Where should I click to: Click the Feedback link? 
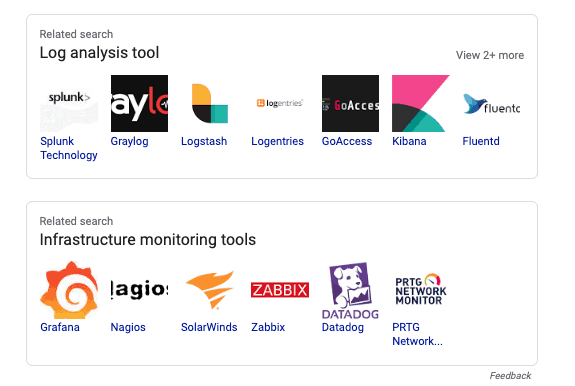[x=510, y=375]
